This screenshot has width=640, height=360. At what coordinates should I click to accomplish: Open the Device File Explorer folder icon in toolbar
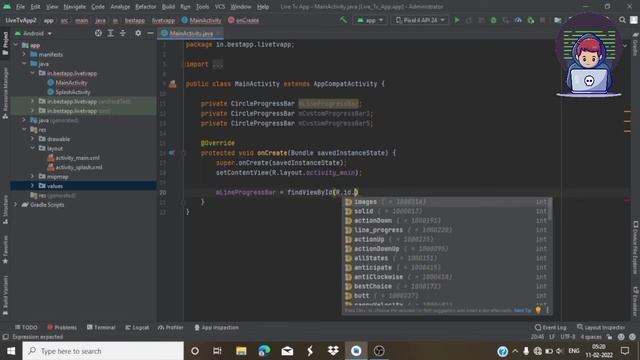558,20
